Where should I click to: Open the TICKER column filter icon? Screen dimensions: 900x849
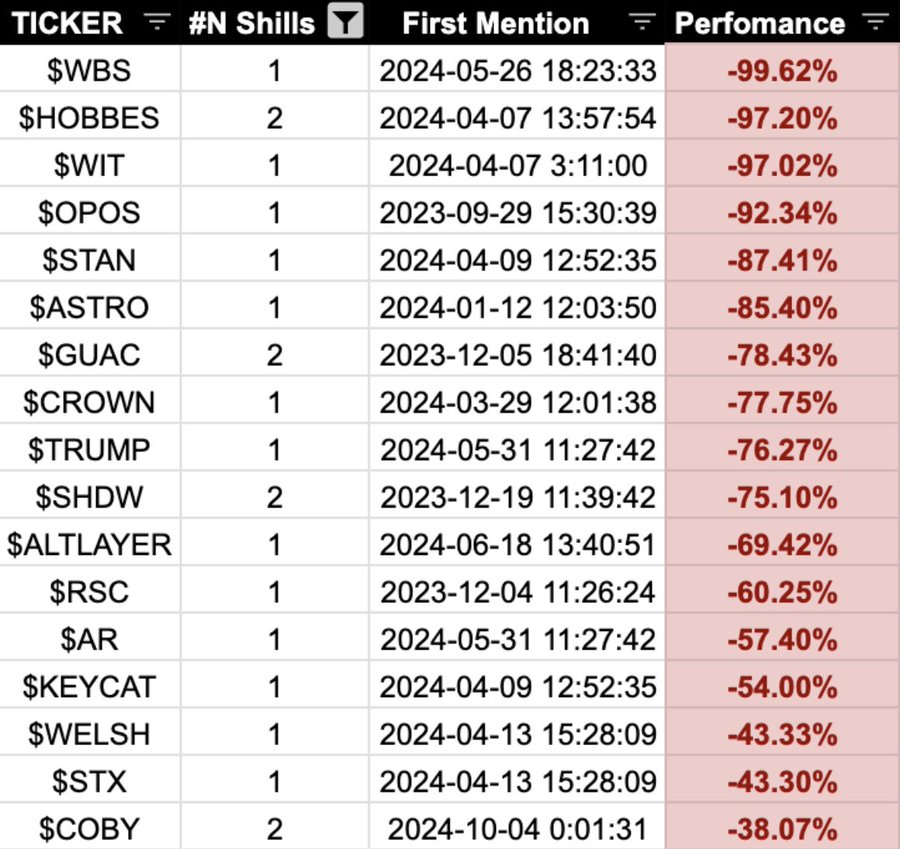(x=157, y=22)
